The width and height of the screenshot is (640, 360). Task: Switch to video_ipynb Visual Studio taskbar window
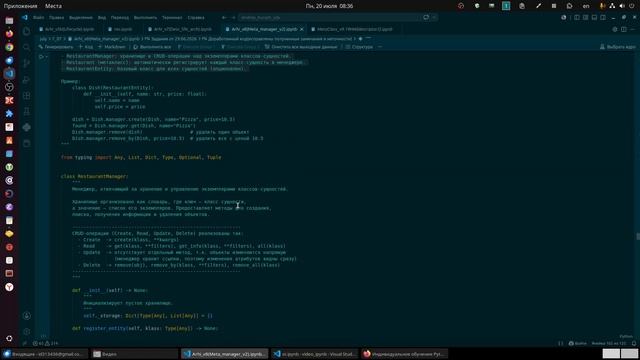click(314, 354)
